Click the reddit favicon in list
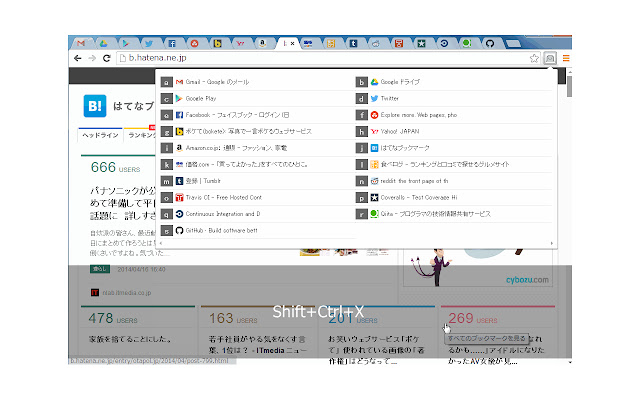This screenshot has width=640, height=400. pos(374,181)
